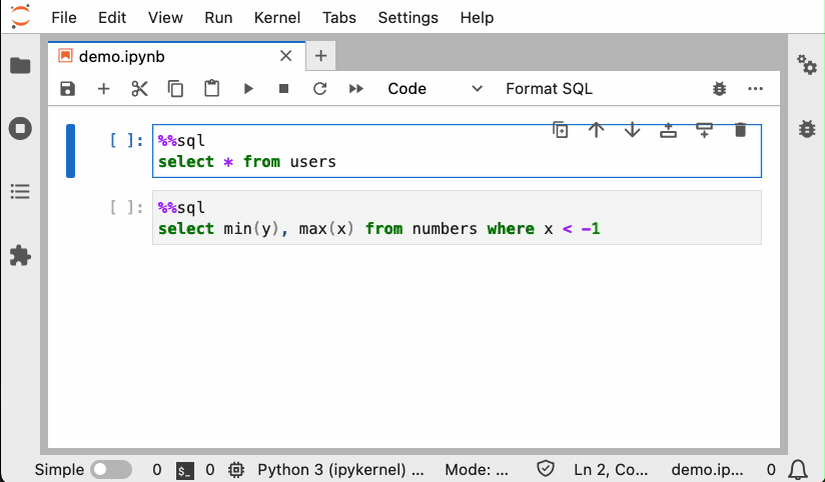Copy the selected cell from the toolbar
The width and height of the screenshot is (825, 482).
click(175, 89)
